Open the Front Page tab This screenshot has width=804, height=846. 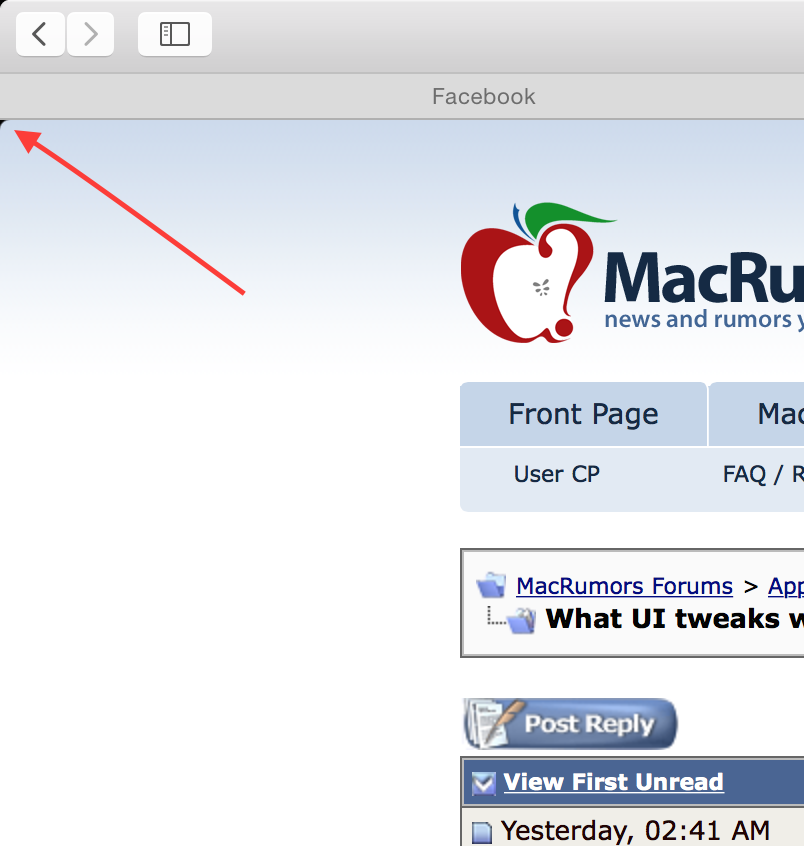(583, 414)
